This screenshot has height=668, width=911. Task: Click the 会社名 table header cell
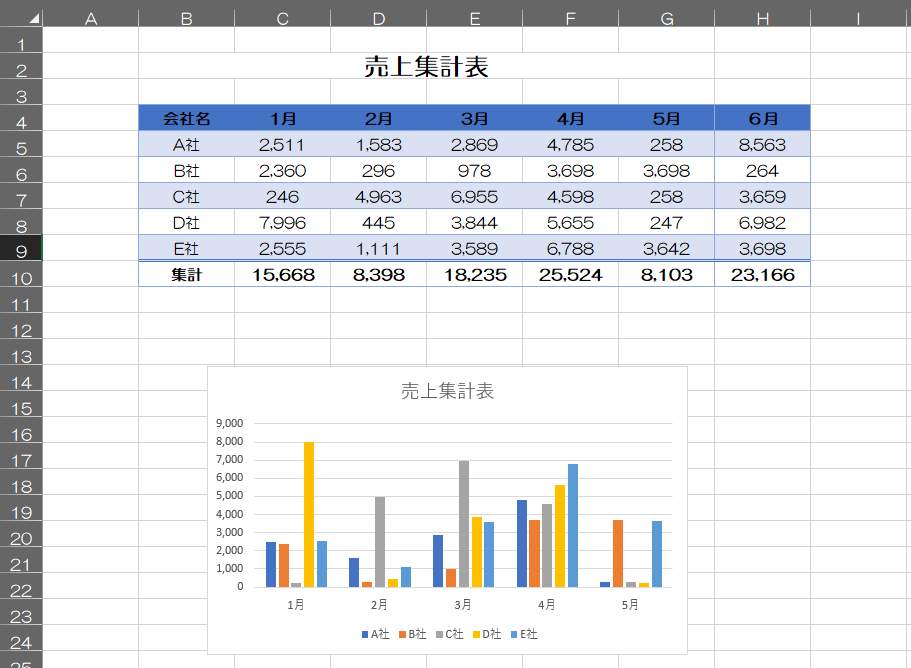click(186, 118)
